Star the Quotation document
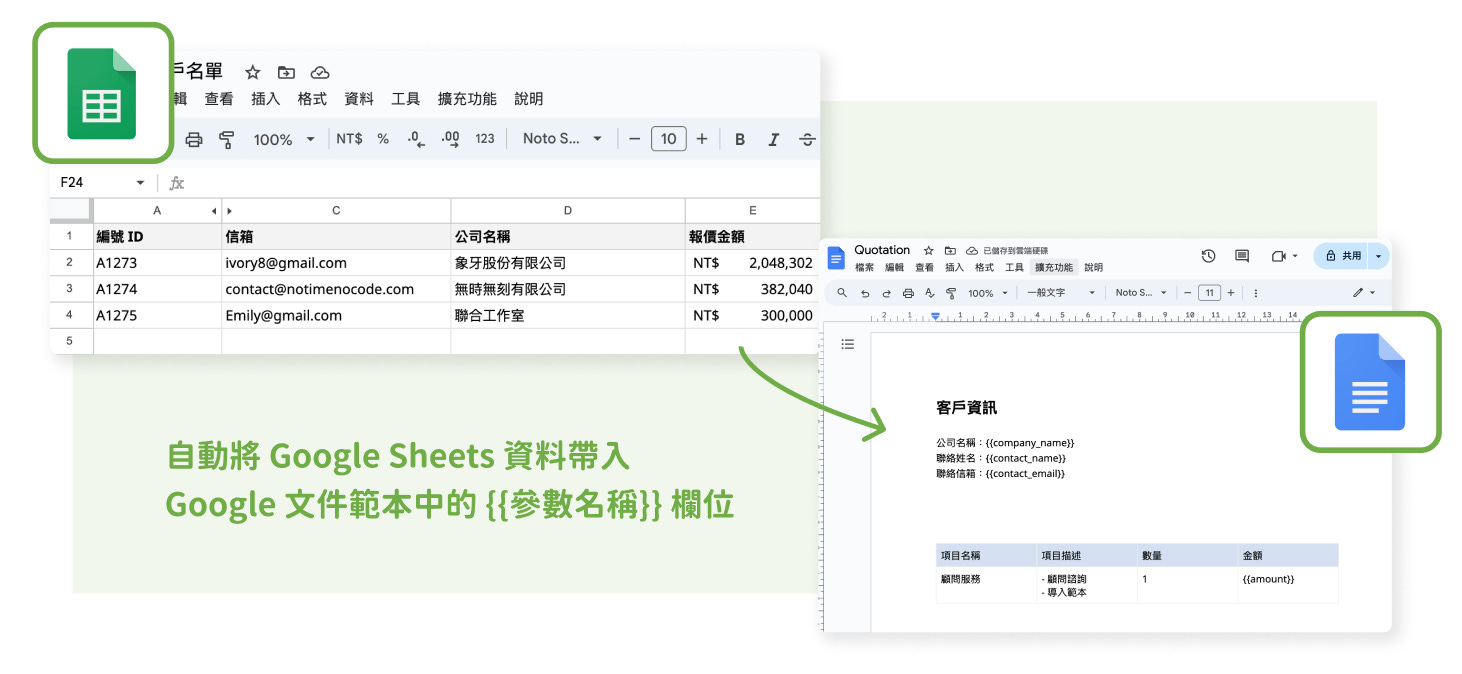This screenshot has width=1462, height=674. [x=928, y=250]
